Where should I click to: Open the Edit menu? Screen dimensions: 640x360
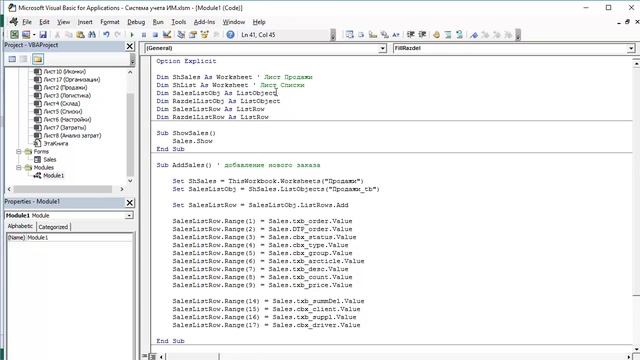point(44,22)
